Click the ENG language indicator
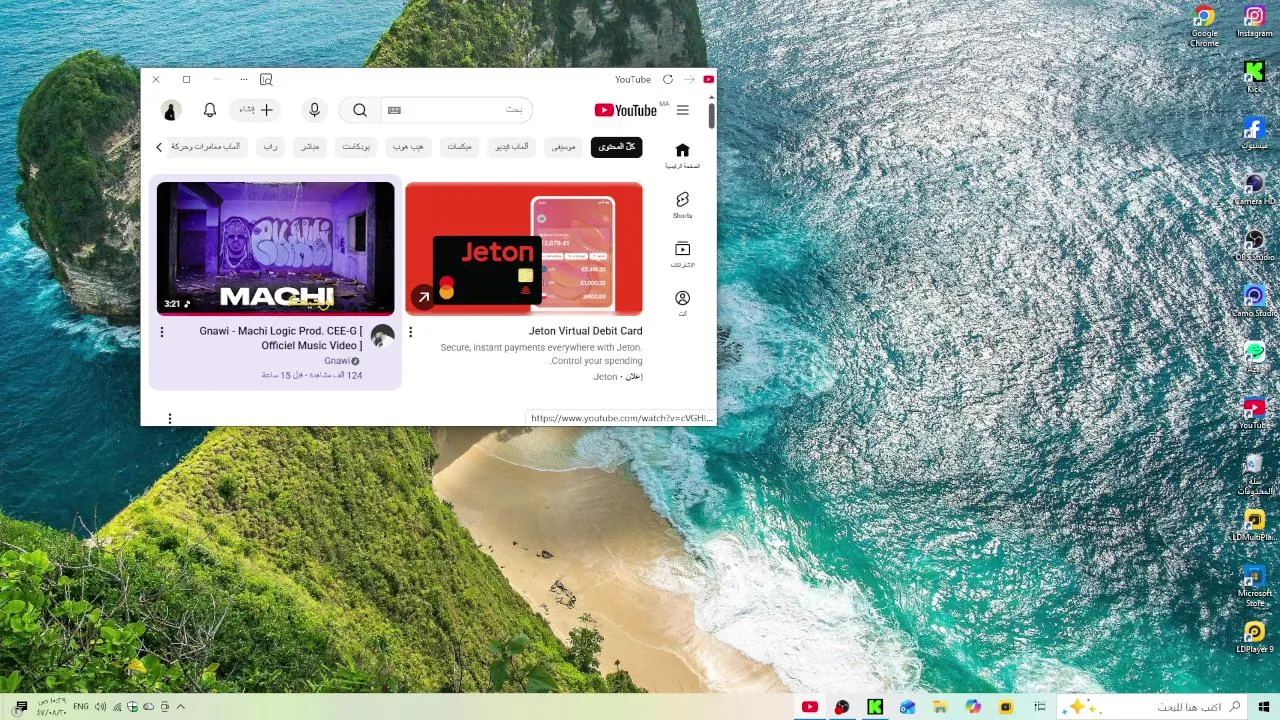 point(81,707)
